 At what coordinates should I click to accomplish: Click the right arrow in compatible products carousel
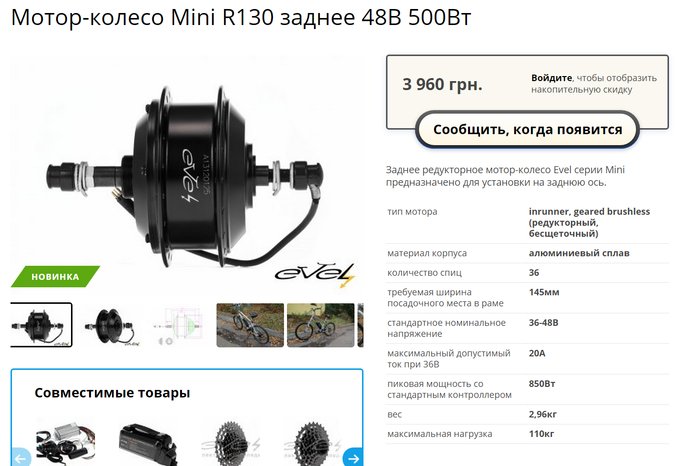[x=353, y=458]
